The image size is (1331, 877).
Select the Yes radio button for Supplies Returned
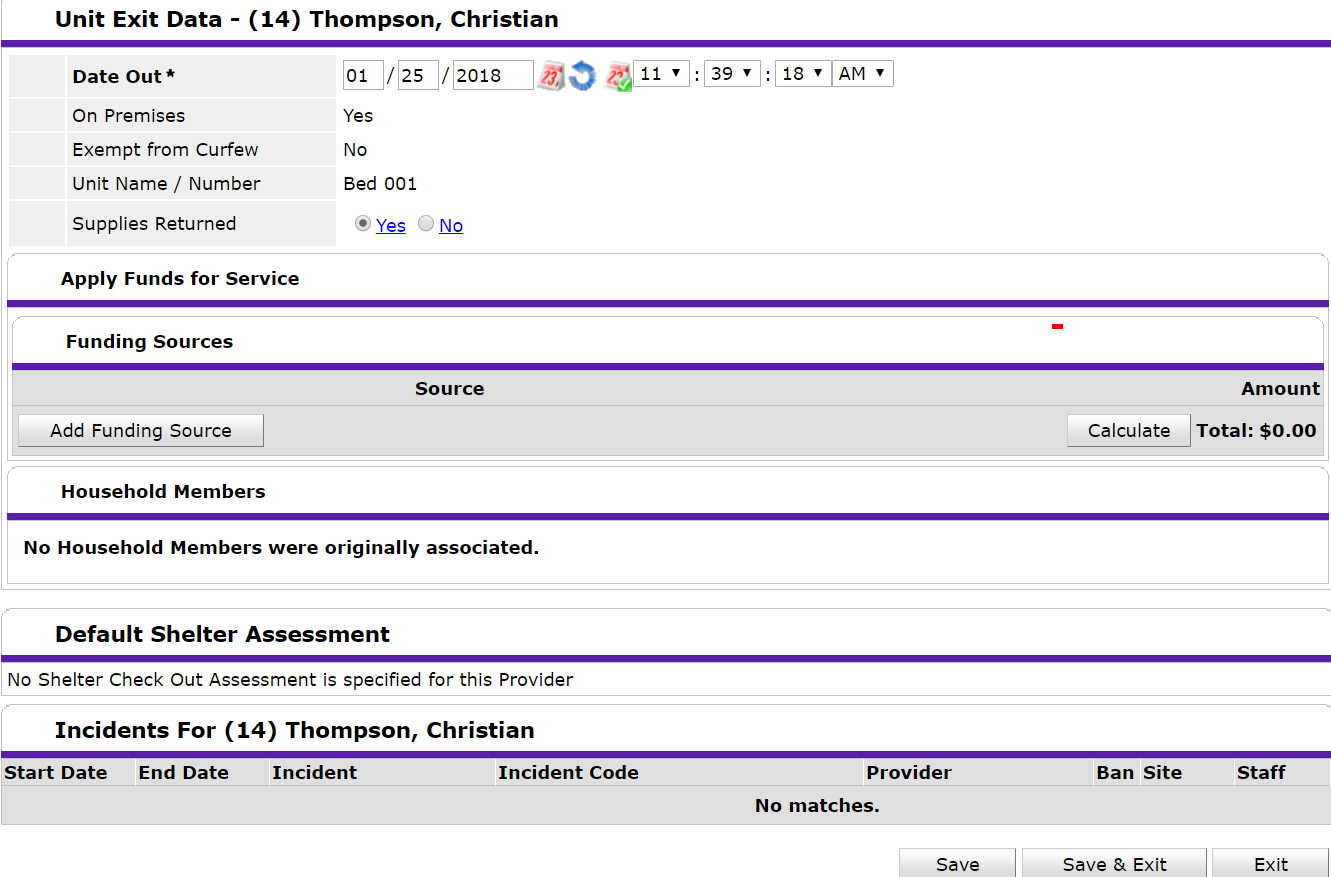coord(362,224)
